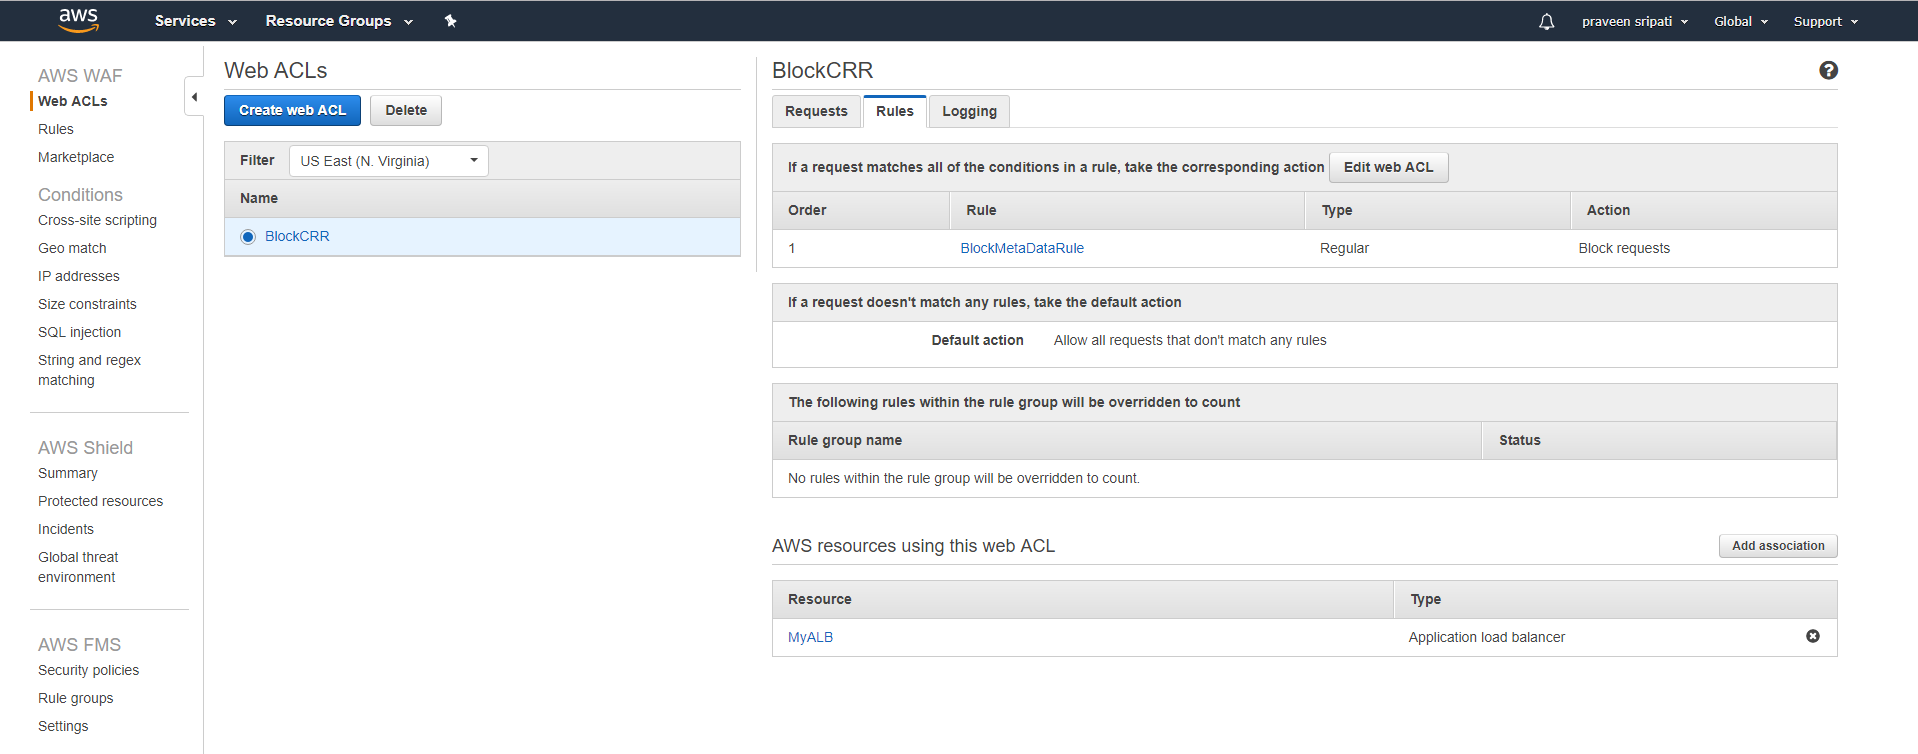Click the AWS logo home icon
Screen dimensions: 1918x754
[78, 20]
